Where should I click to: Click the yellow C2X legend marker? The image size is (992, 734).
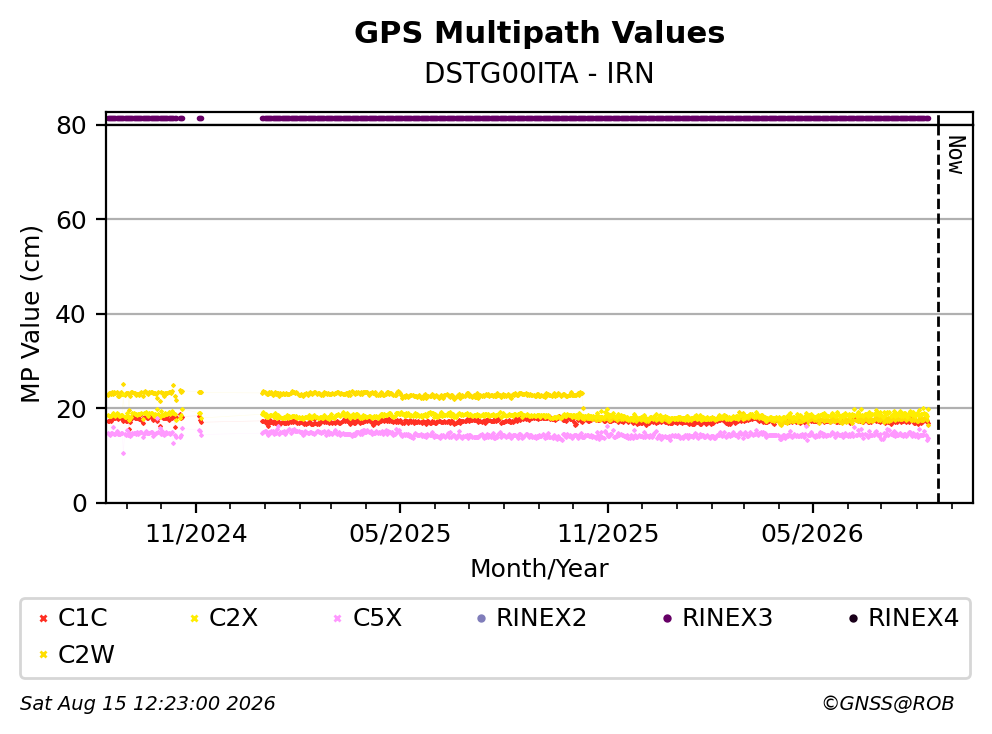(x=194, y=618)
